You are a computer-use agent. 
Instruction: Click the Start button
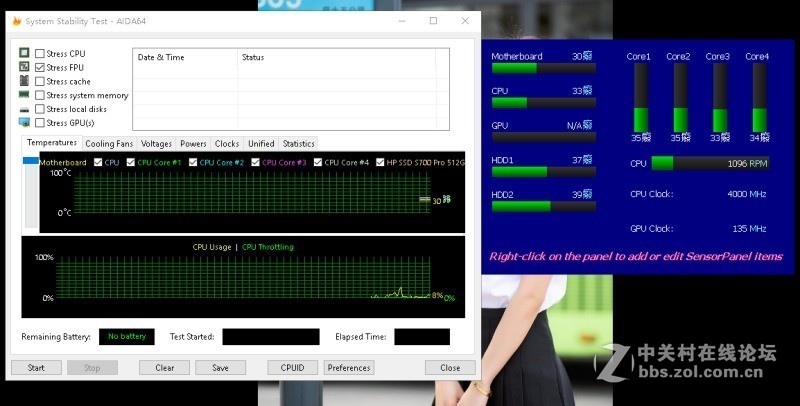[x=36, y=368]
